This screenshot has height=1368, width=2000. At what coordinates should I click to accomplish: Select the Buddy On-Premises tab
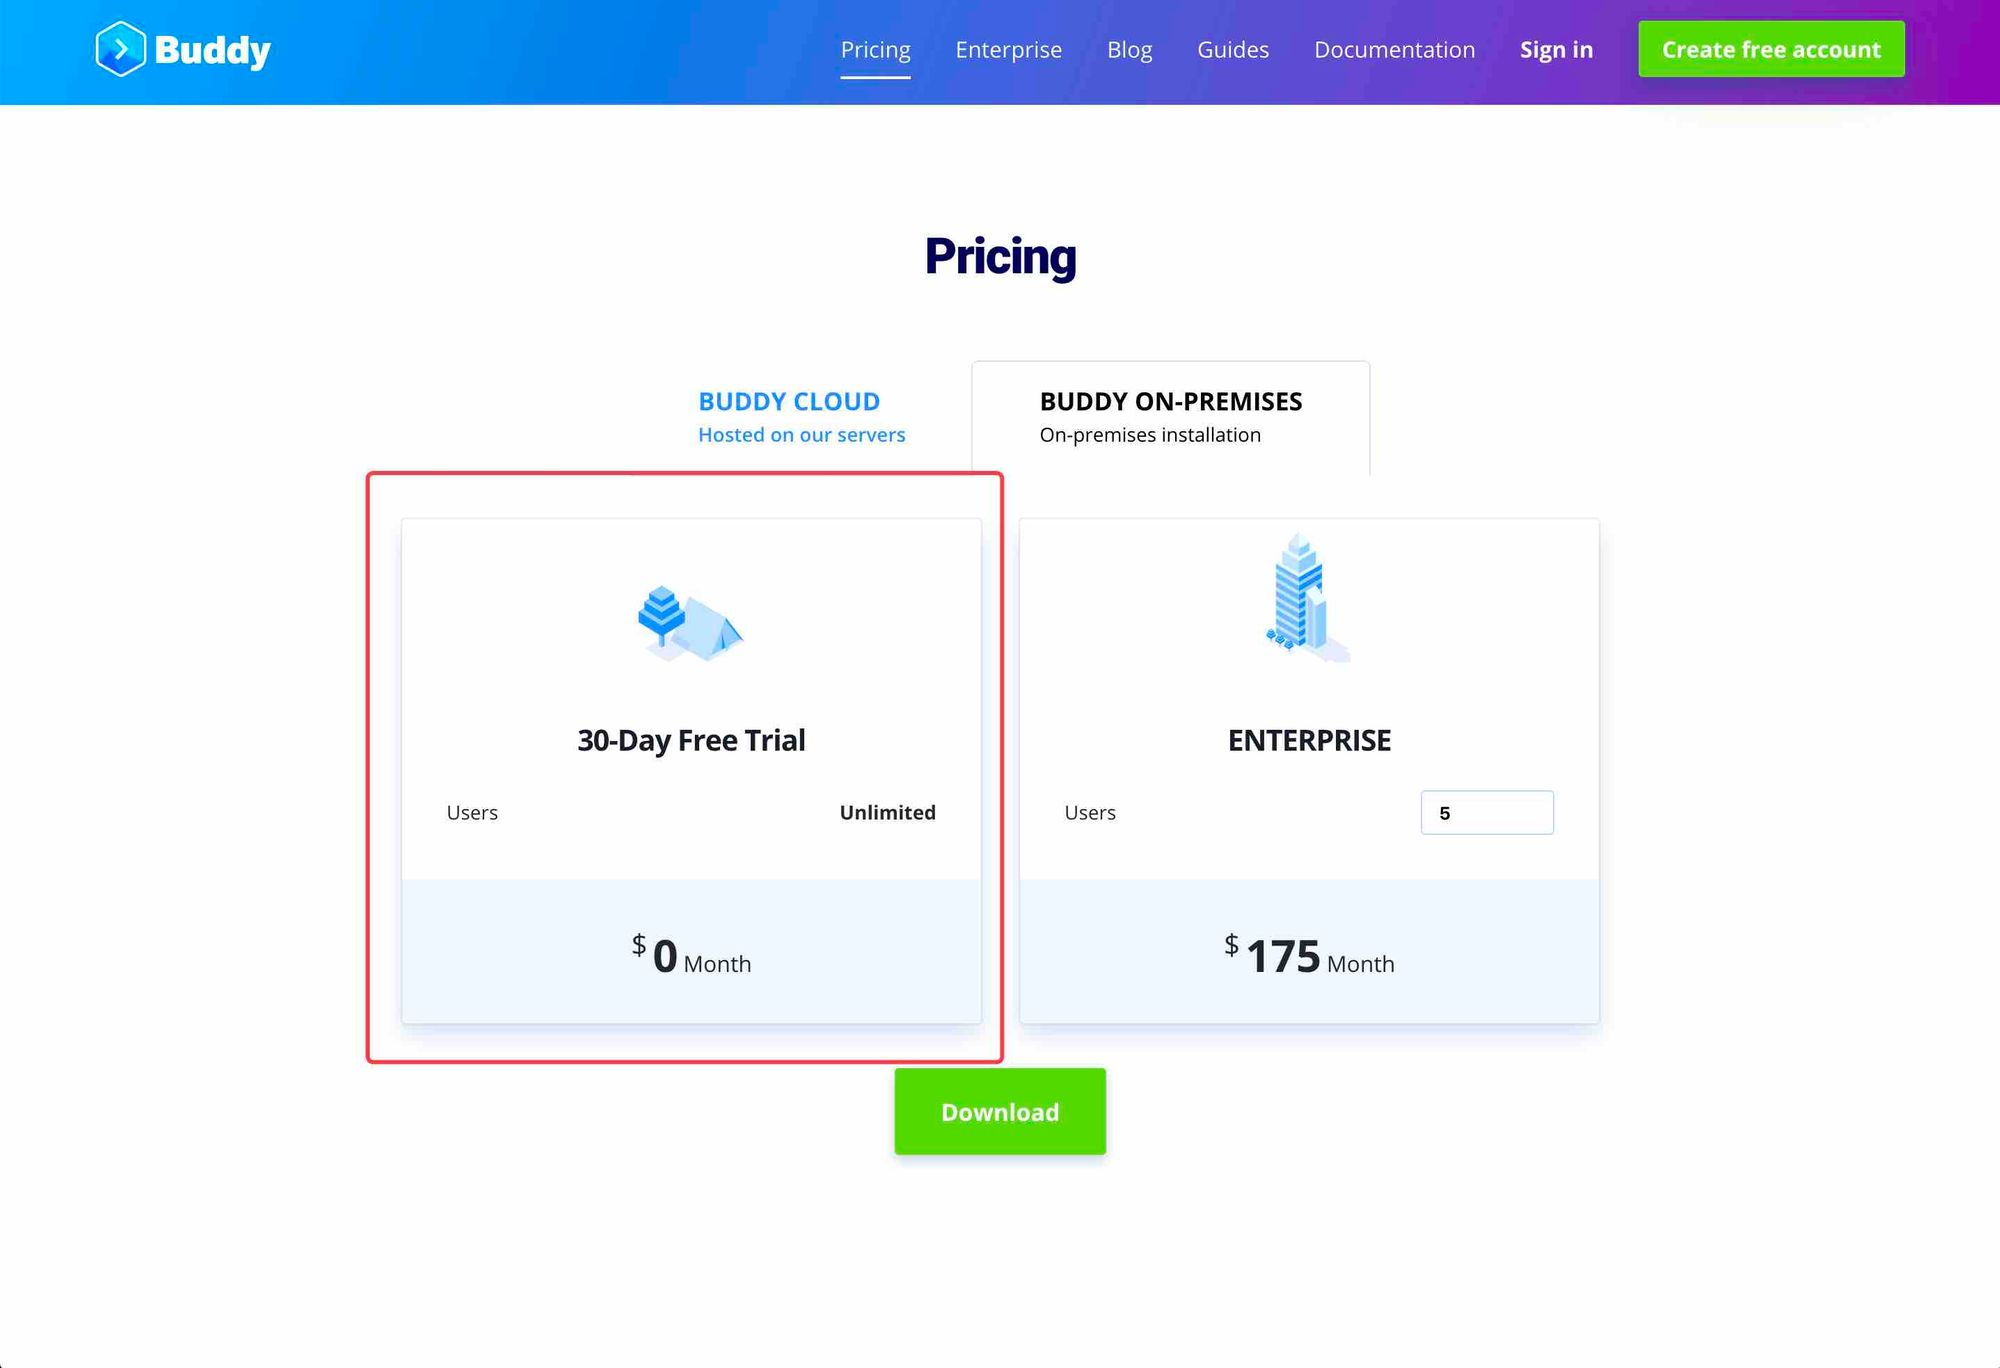1170,416
